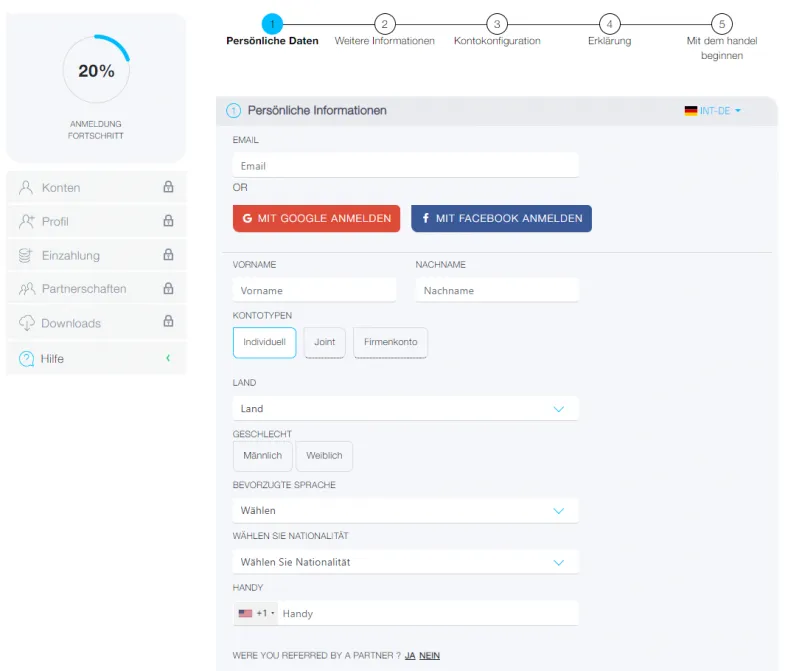The image size is (788, 671).
Task: Click the German flag icon
Action: click(x=691, y=111)
